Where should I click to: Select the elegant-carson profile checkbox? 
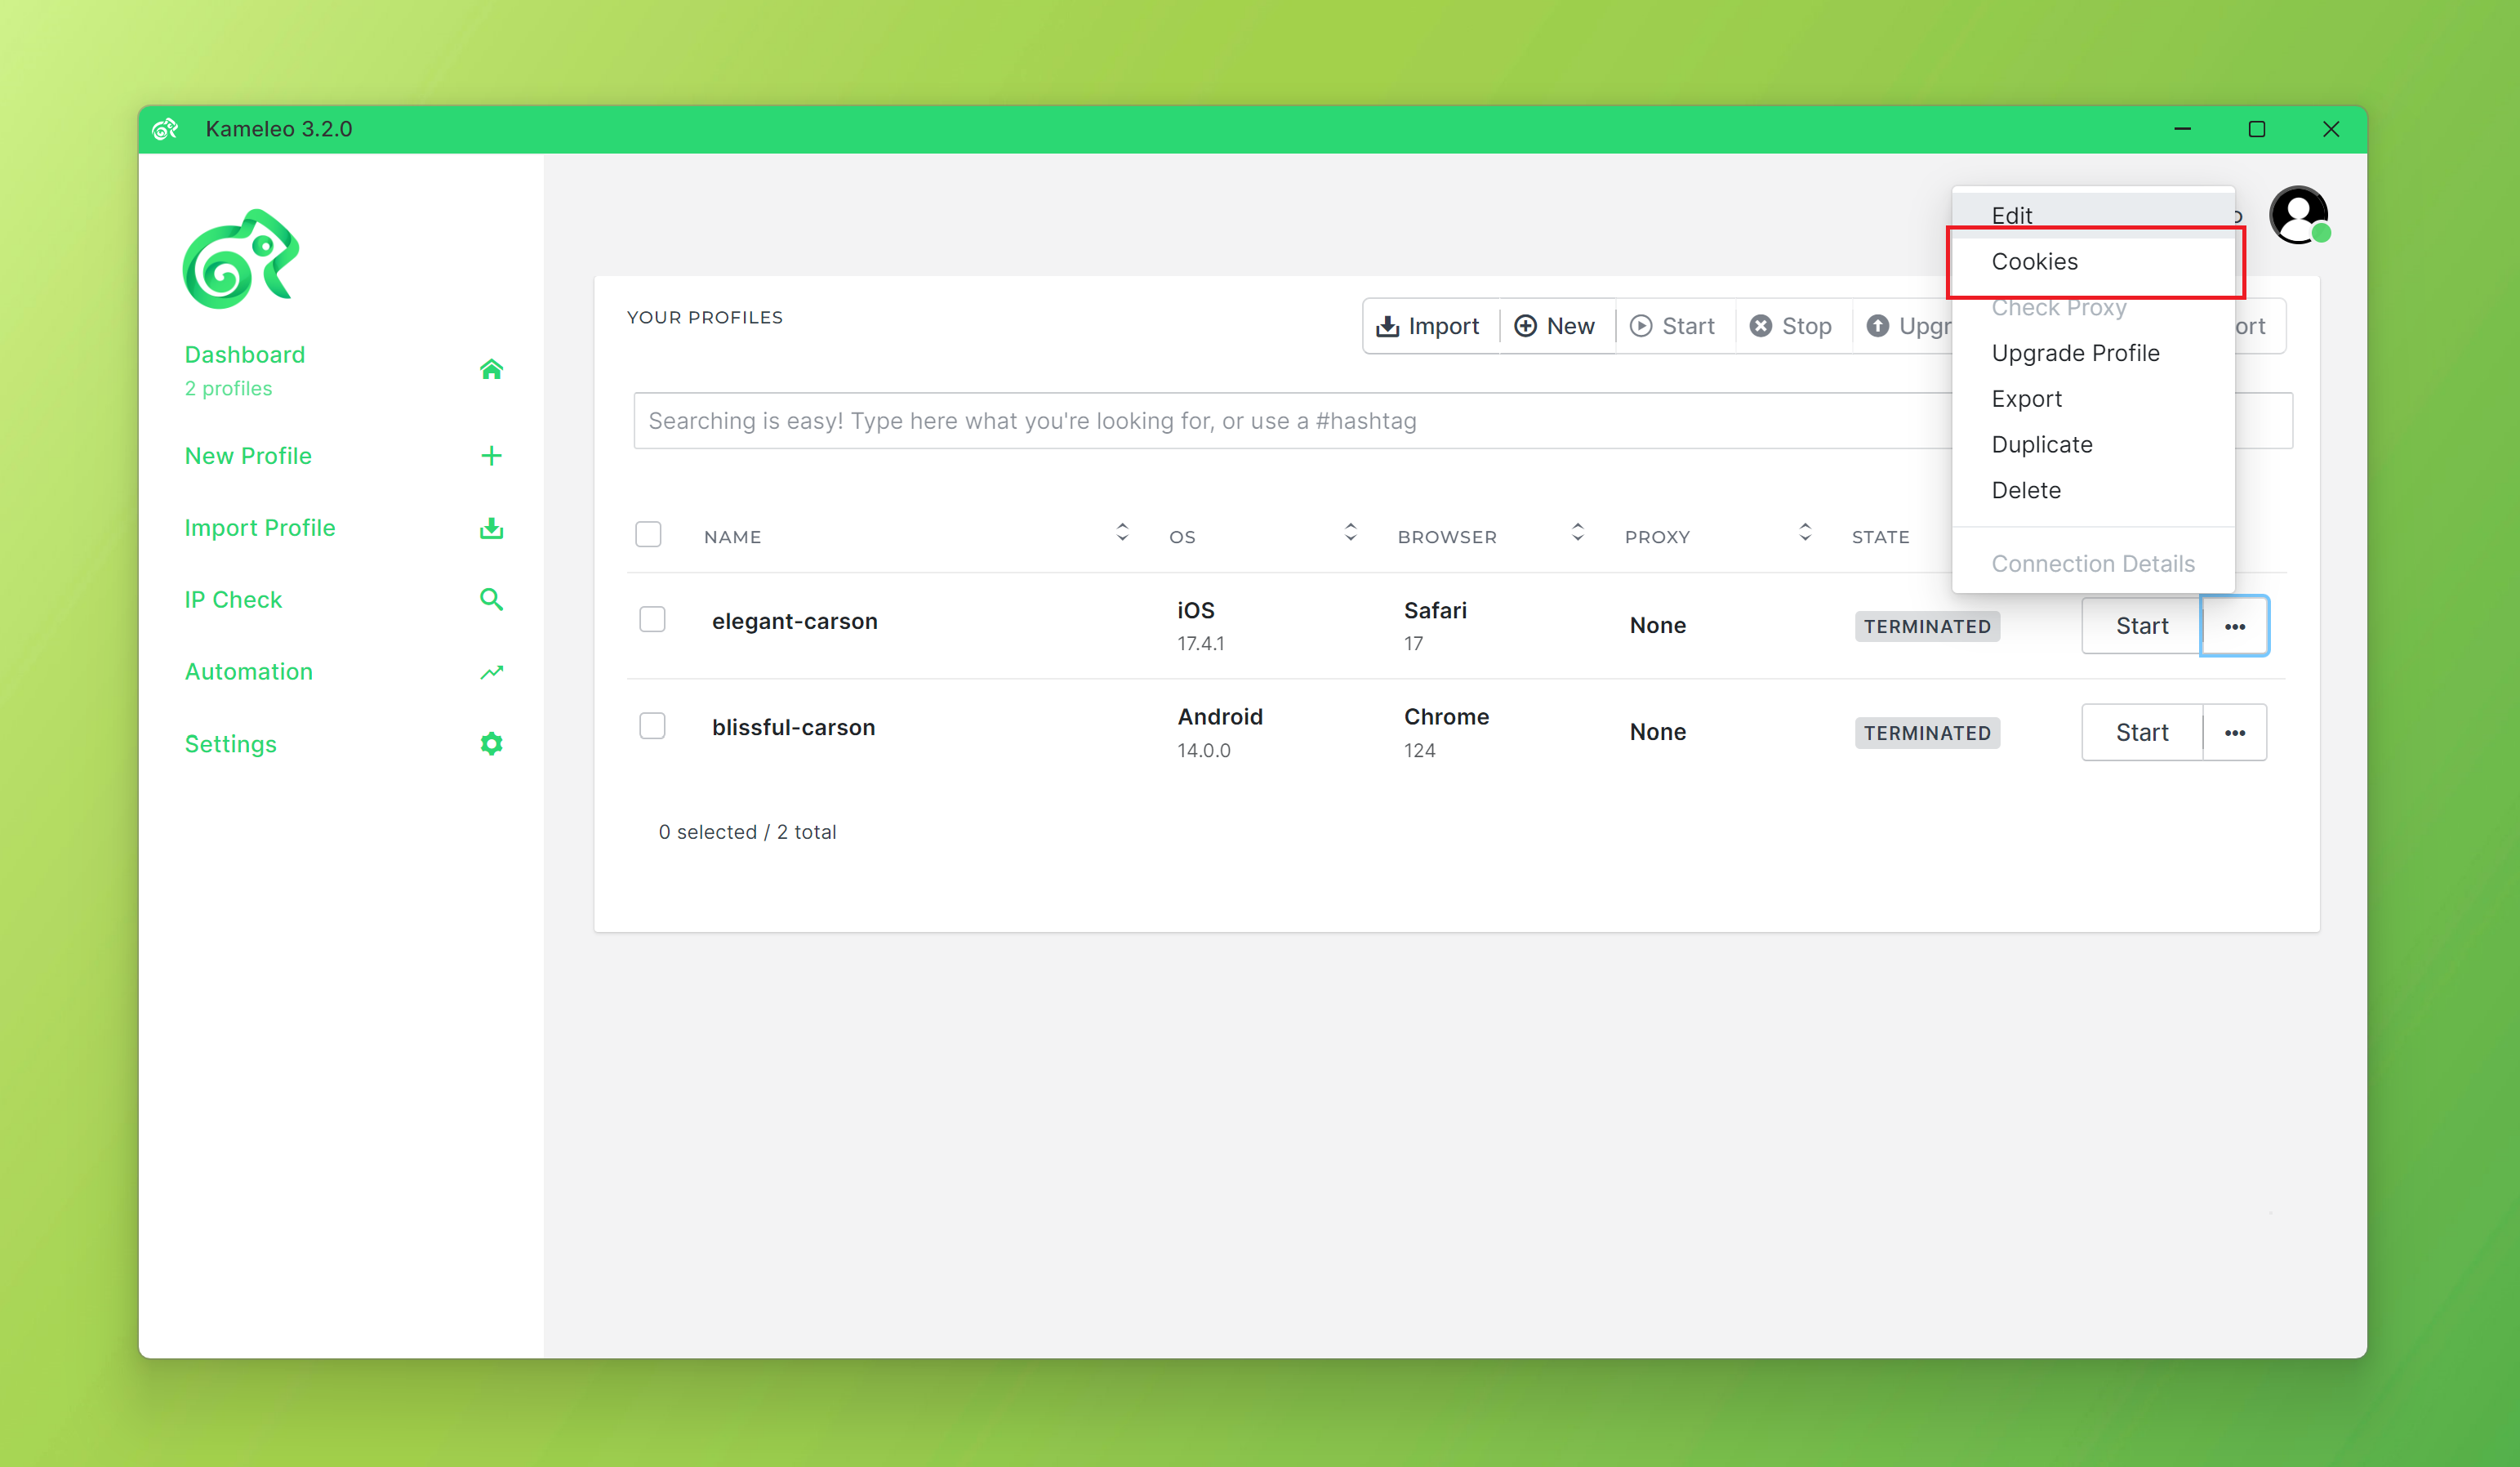(x=652, y=620)
